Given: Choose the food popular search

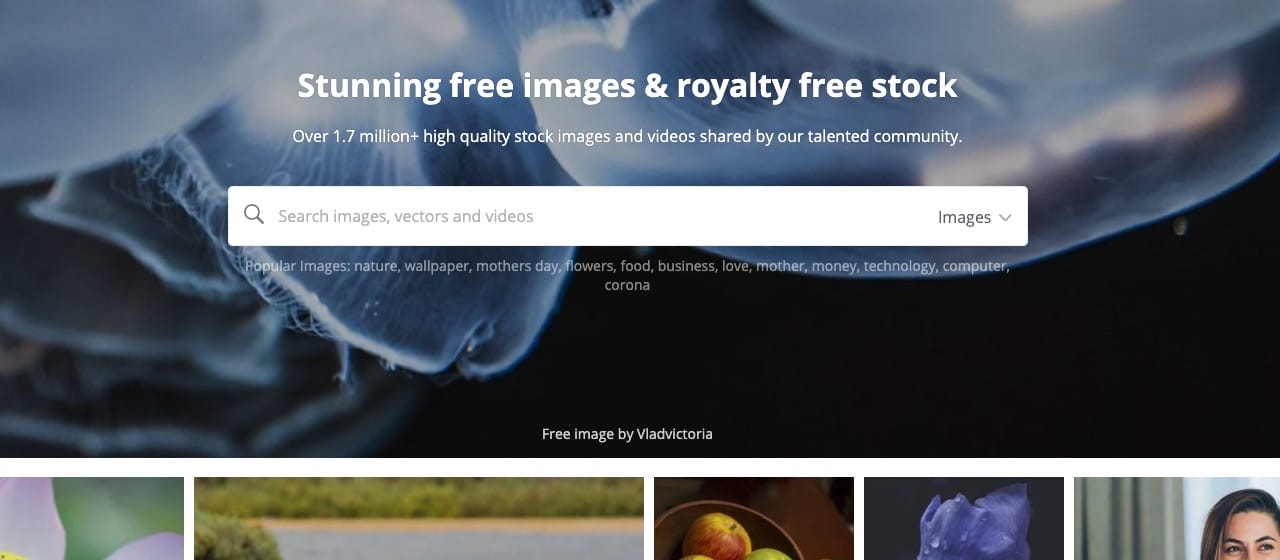Looking at the screenshot, I should pyautogui.click(x=635, y=266).
